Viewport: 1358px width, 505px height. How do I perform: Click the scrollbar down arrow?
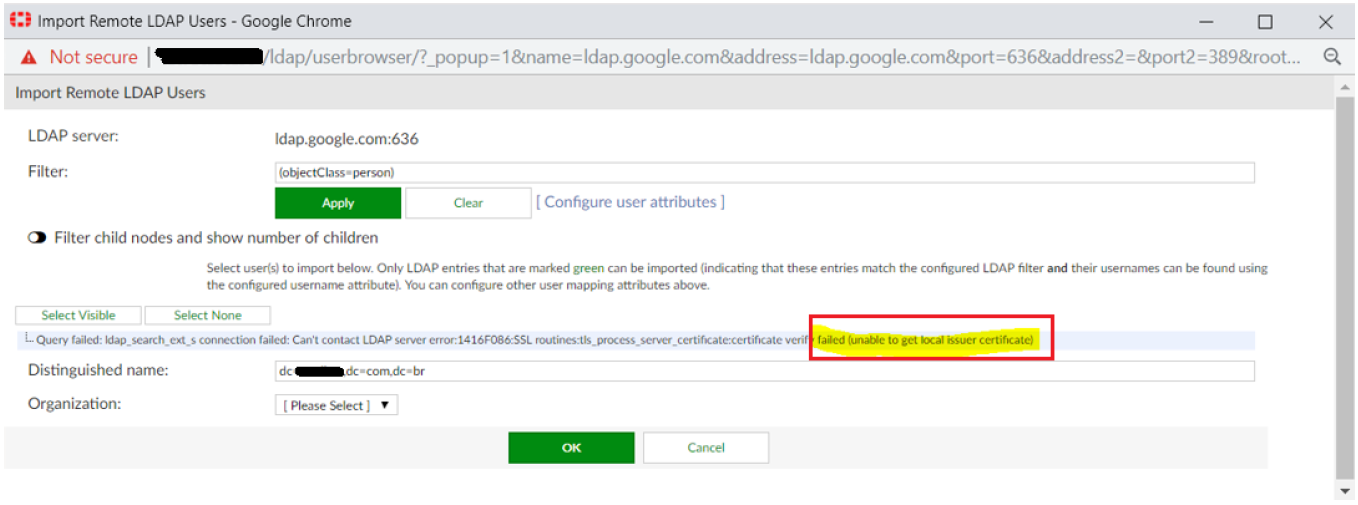tap(1345, 491)
